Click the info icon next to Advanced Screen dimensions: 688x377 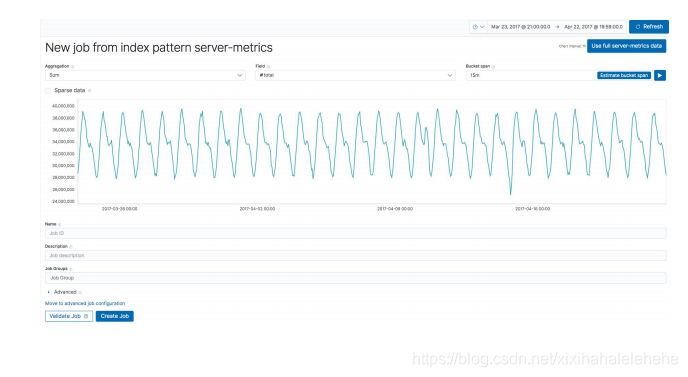(80, 292)
